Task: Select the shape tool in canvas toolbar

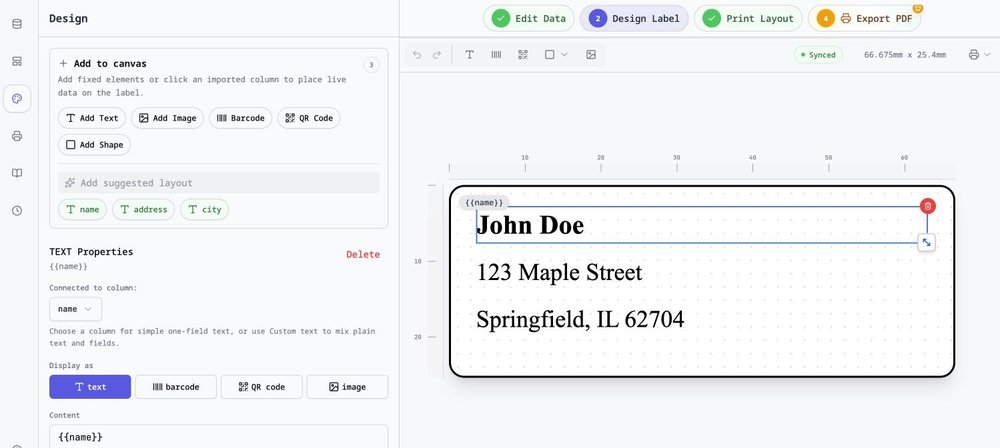Action: [550, 55]
